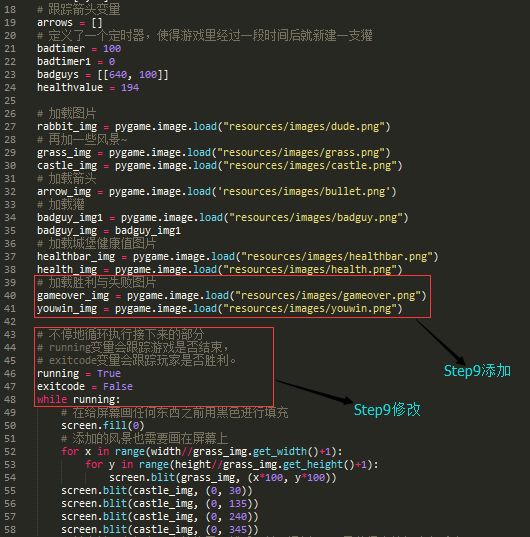Click 'running = True' assignment line
This screenshot has height=537, width=530.
click(x=79, y=373)
